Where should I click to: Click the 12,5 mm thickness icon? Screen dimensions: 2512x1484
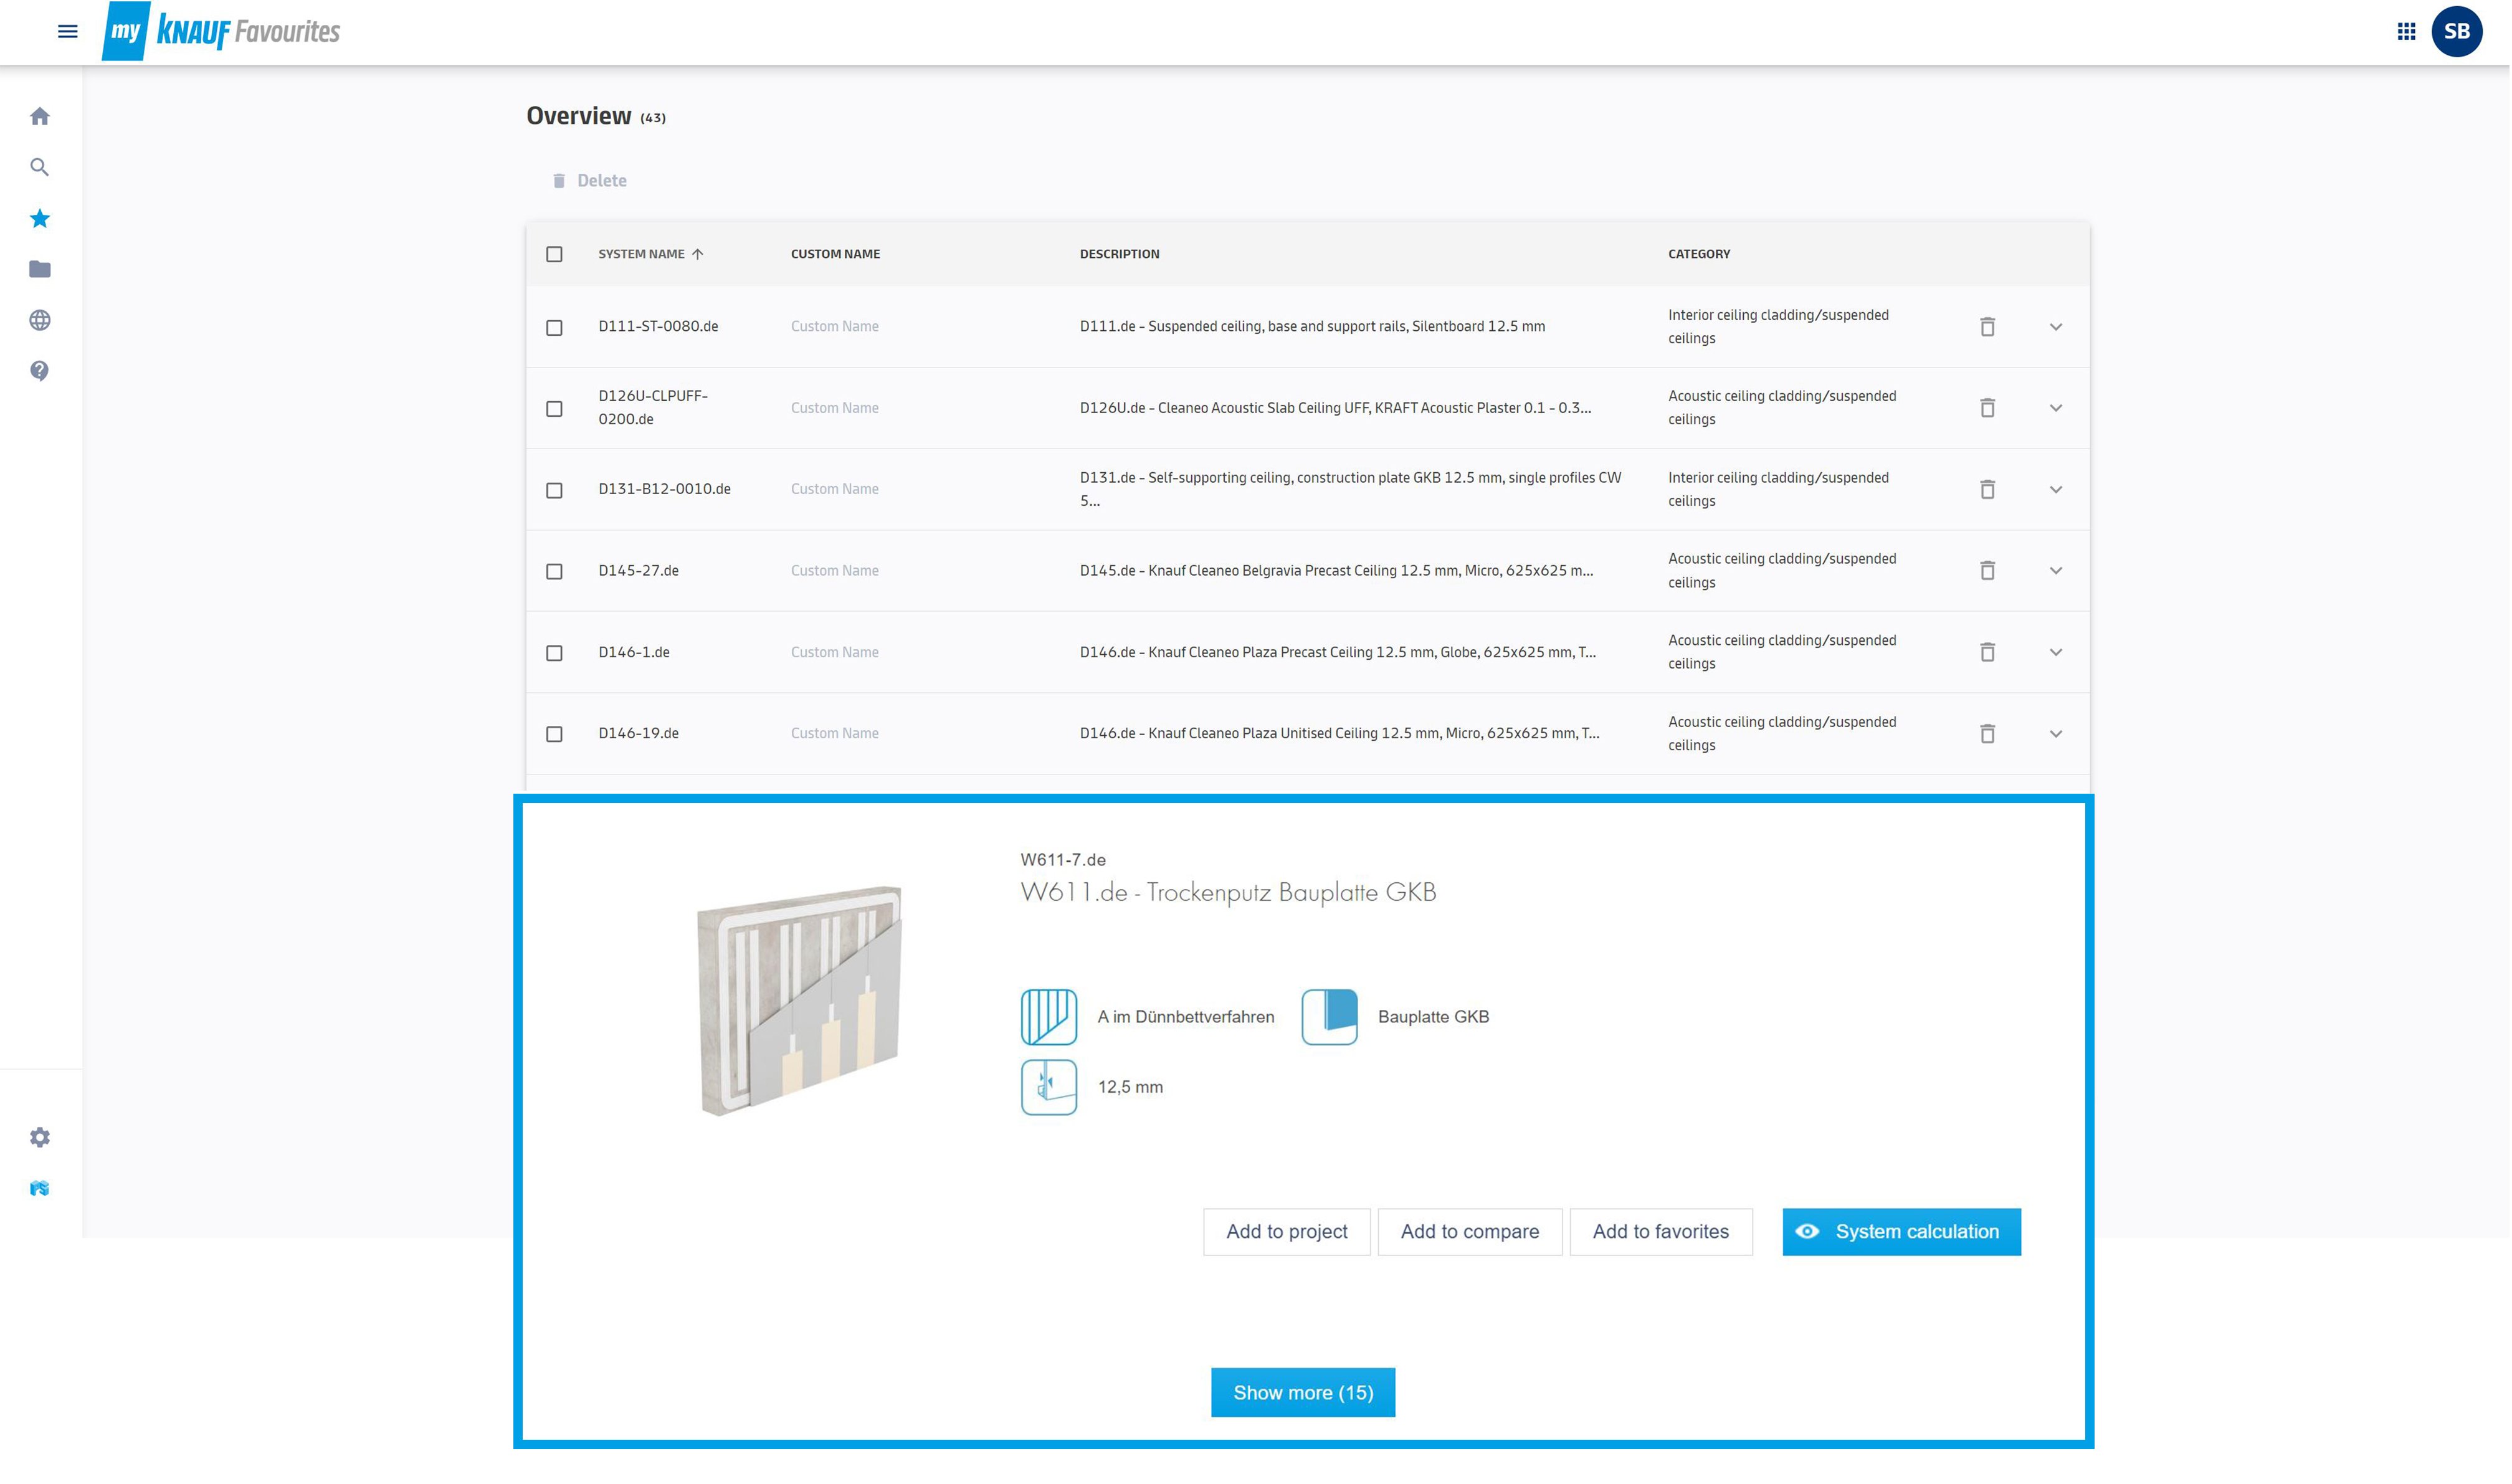[1049, 1088]
